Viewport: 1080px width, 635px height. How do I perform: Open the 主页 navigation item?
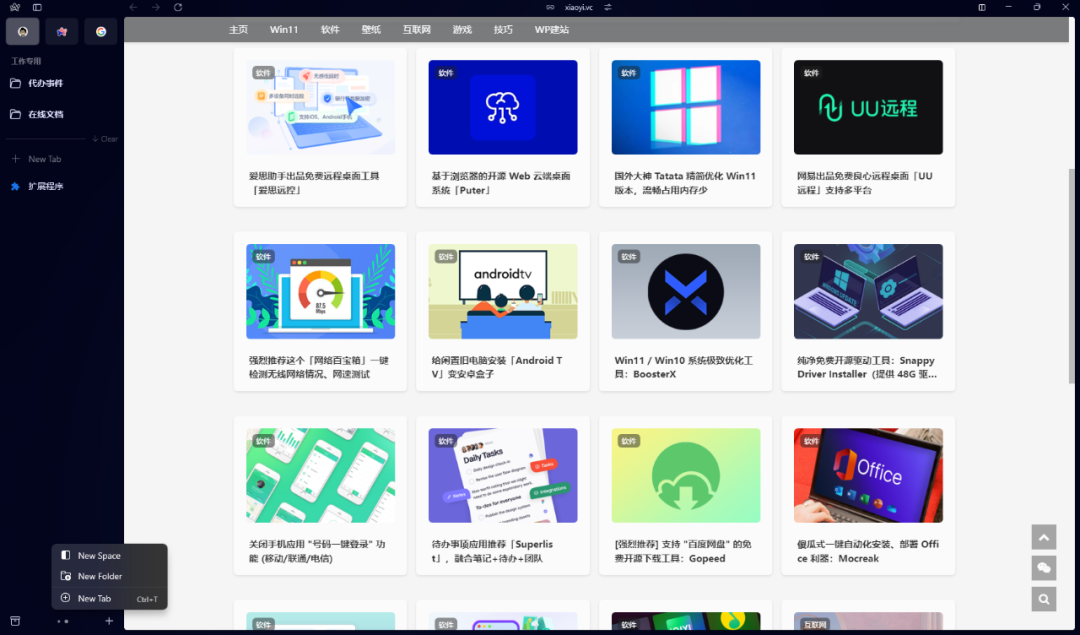pos(238,30)
